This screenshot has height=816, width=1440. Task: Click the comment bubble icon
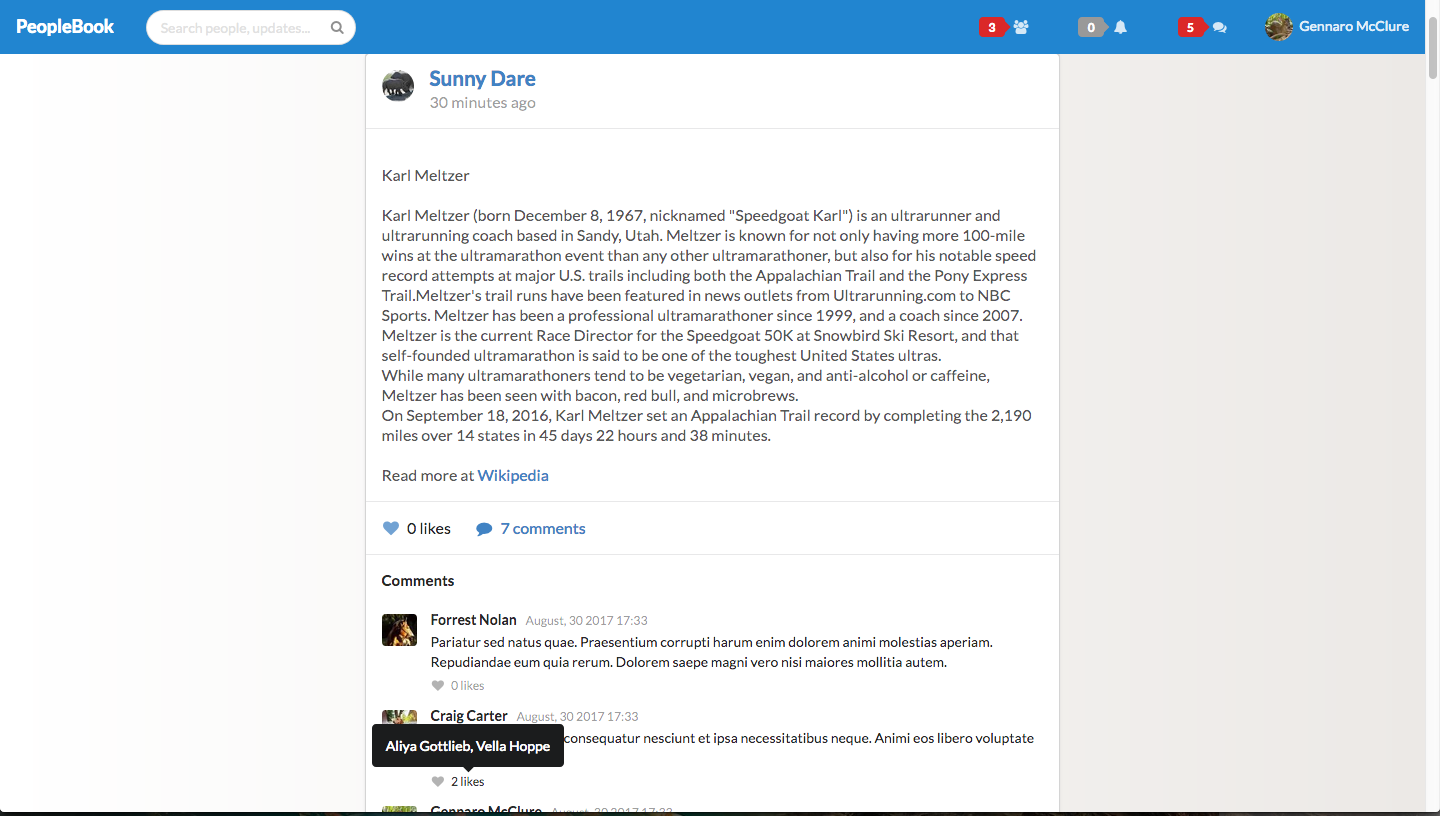click(484, 529)
